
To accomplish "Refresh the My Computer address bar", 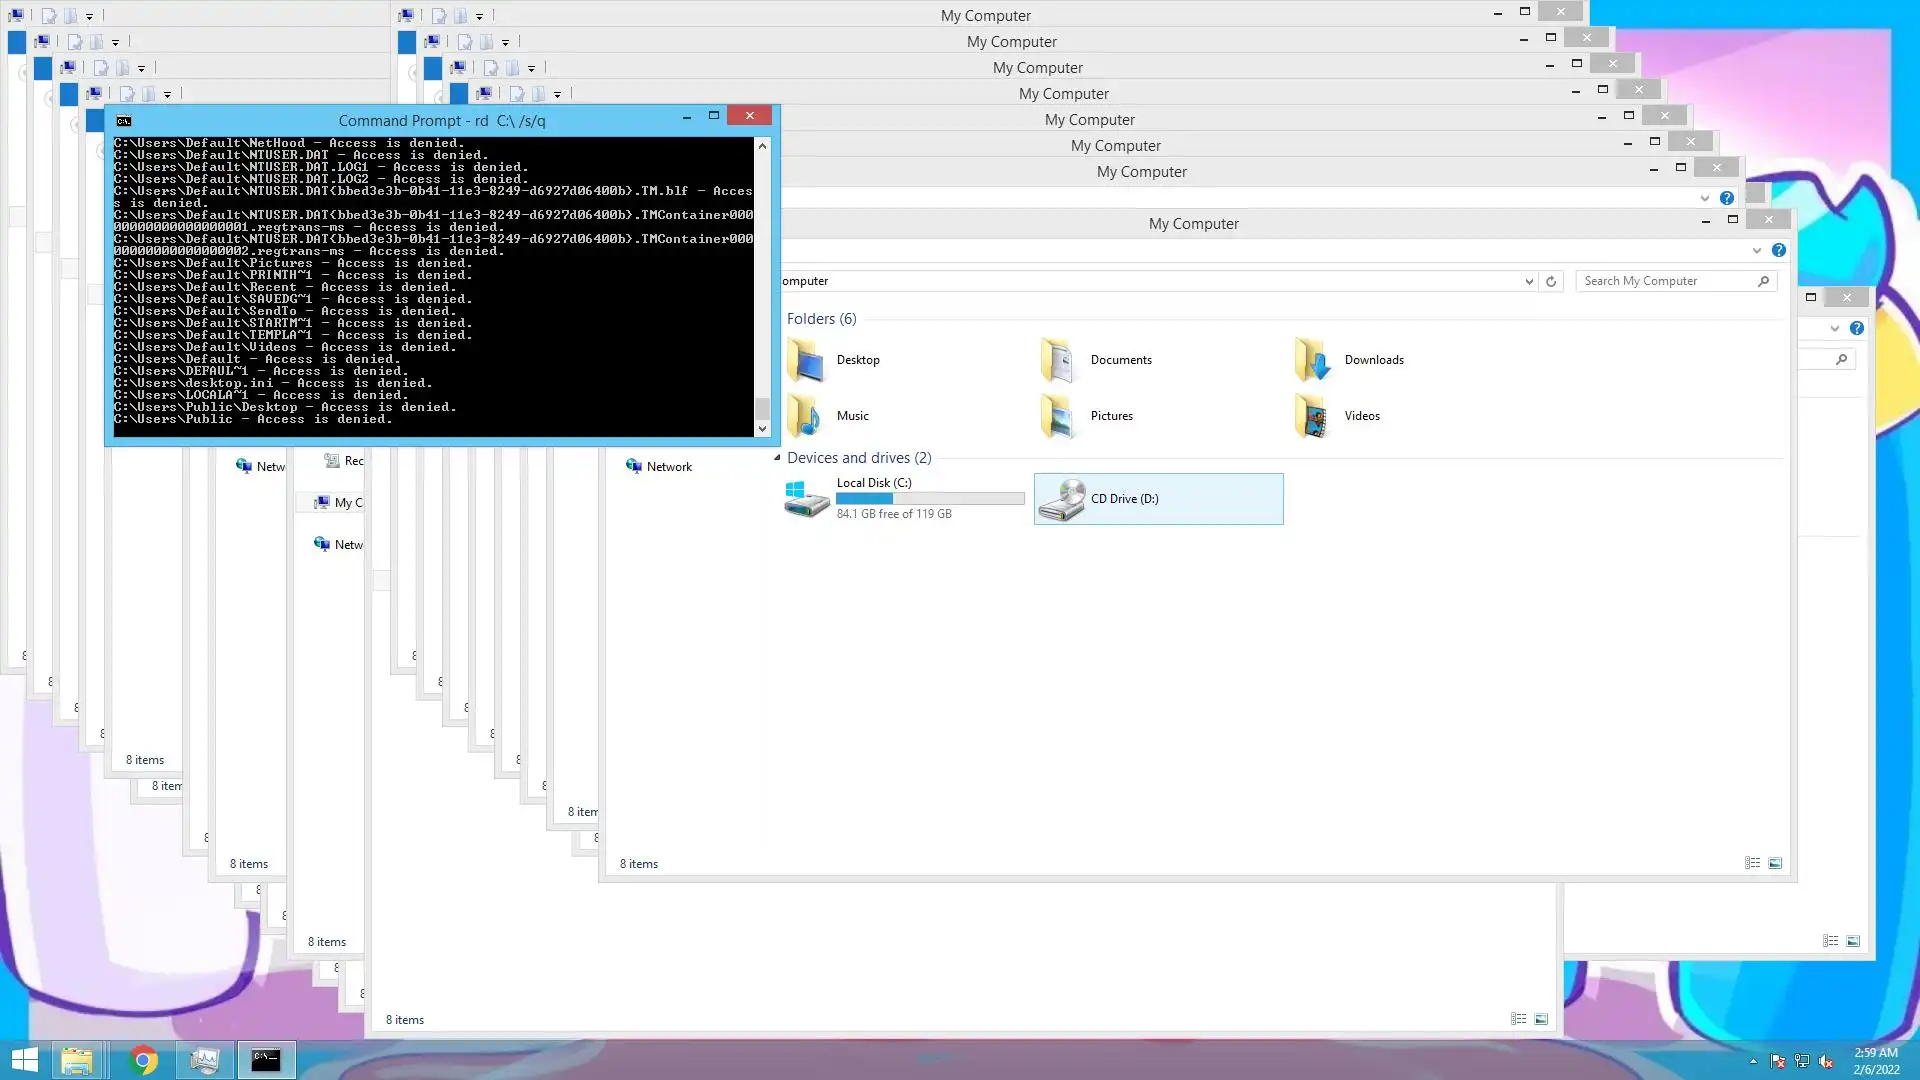I will click(1551, 282).
